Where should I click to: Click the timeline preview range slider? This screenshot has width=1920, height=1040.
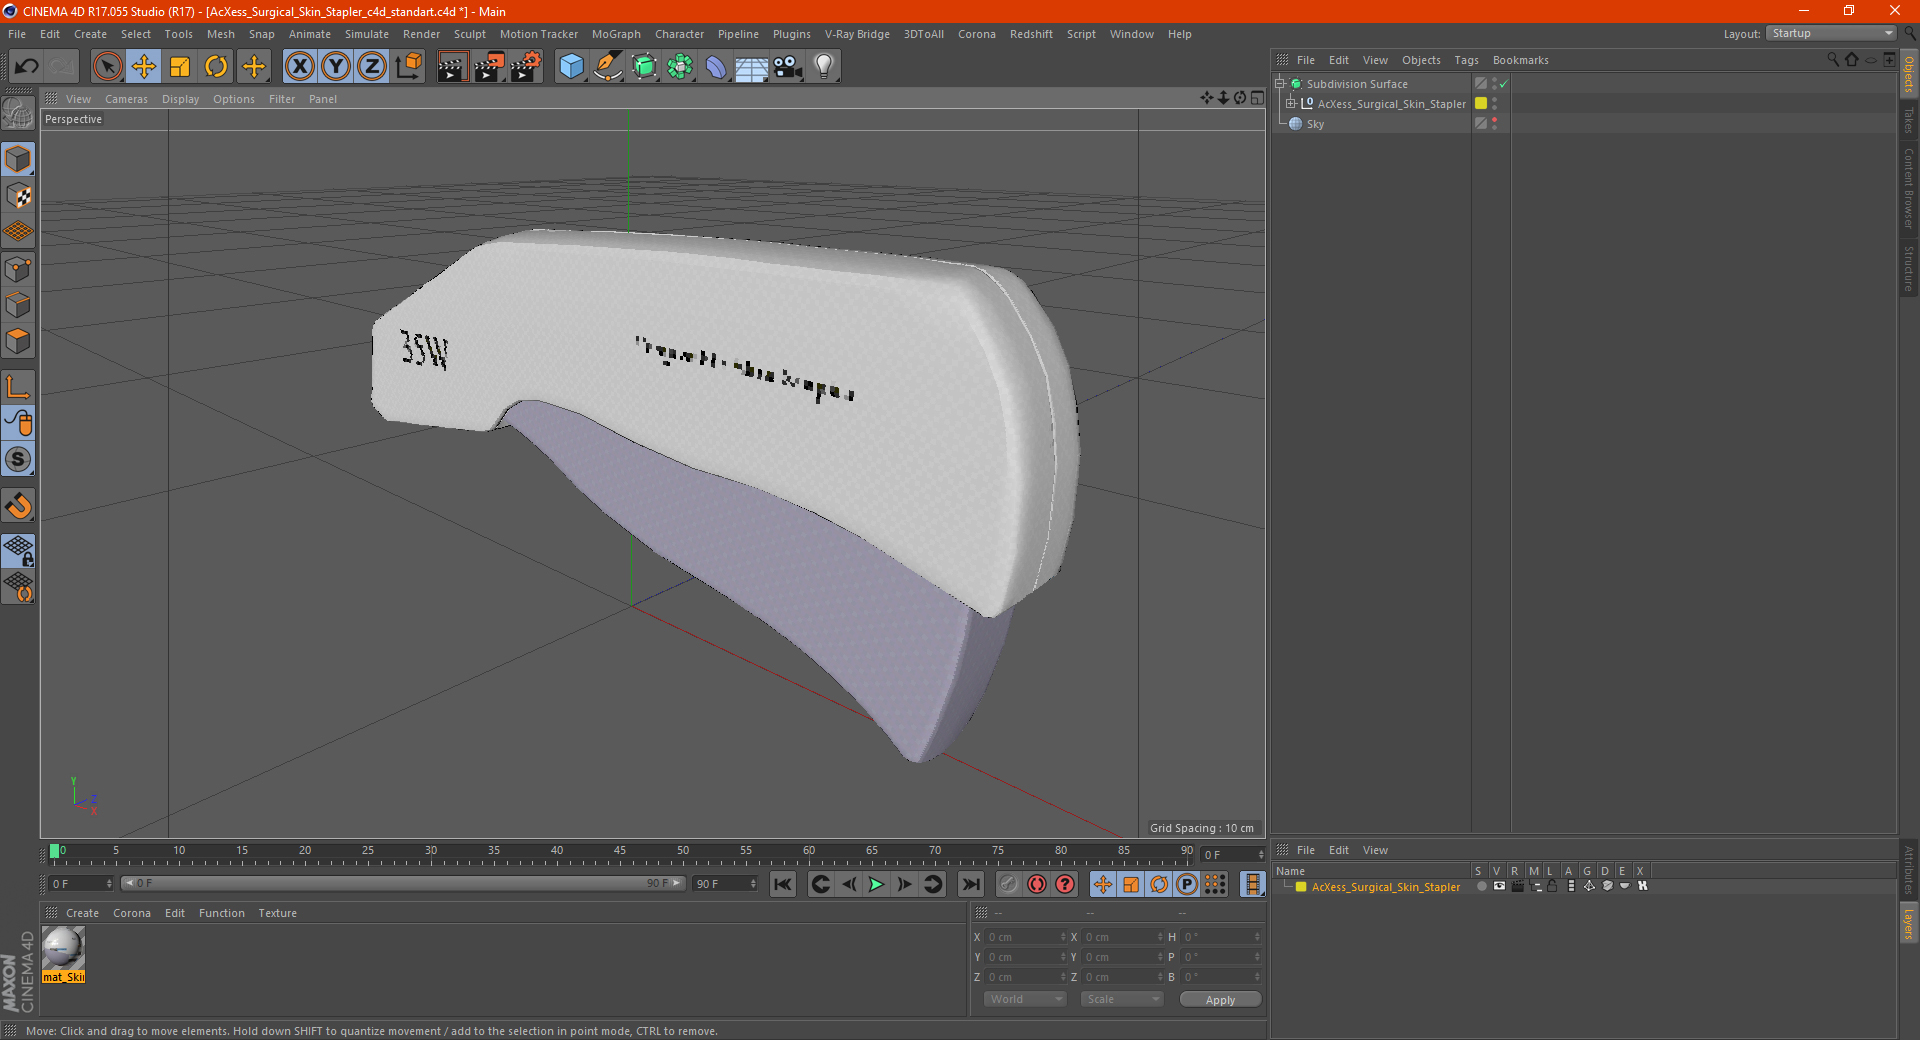coord(403,884)
